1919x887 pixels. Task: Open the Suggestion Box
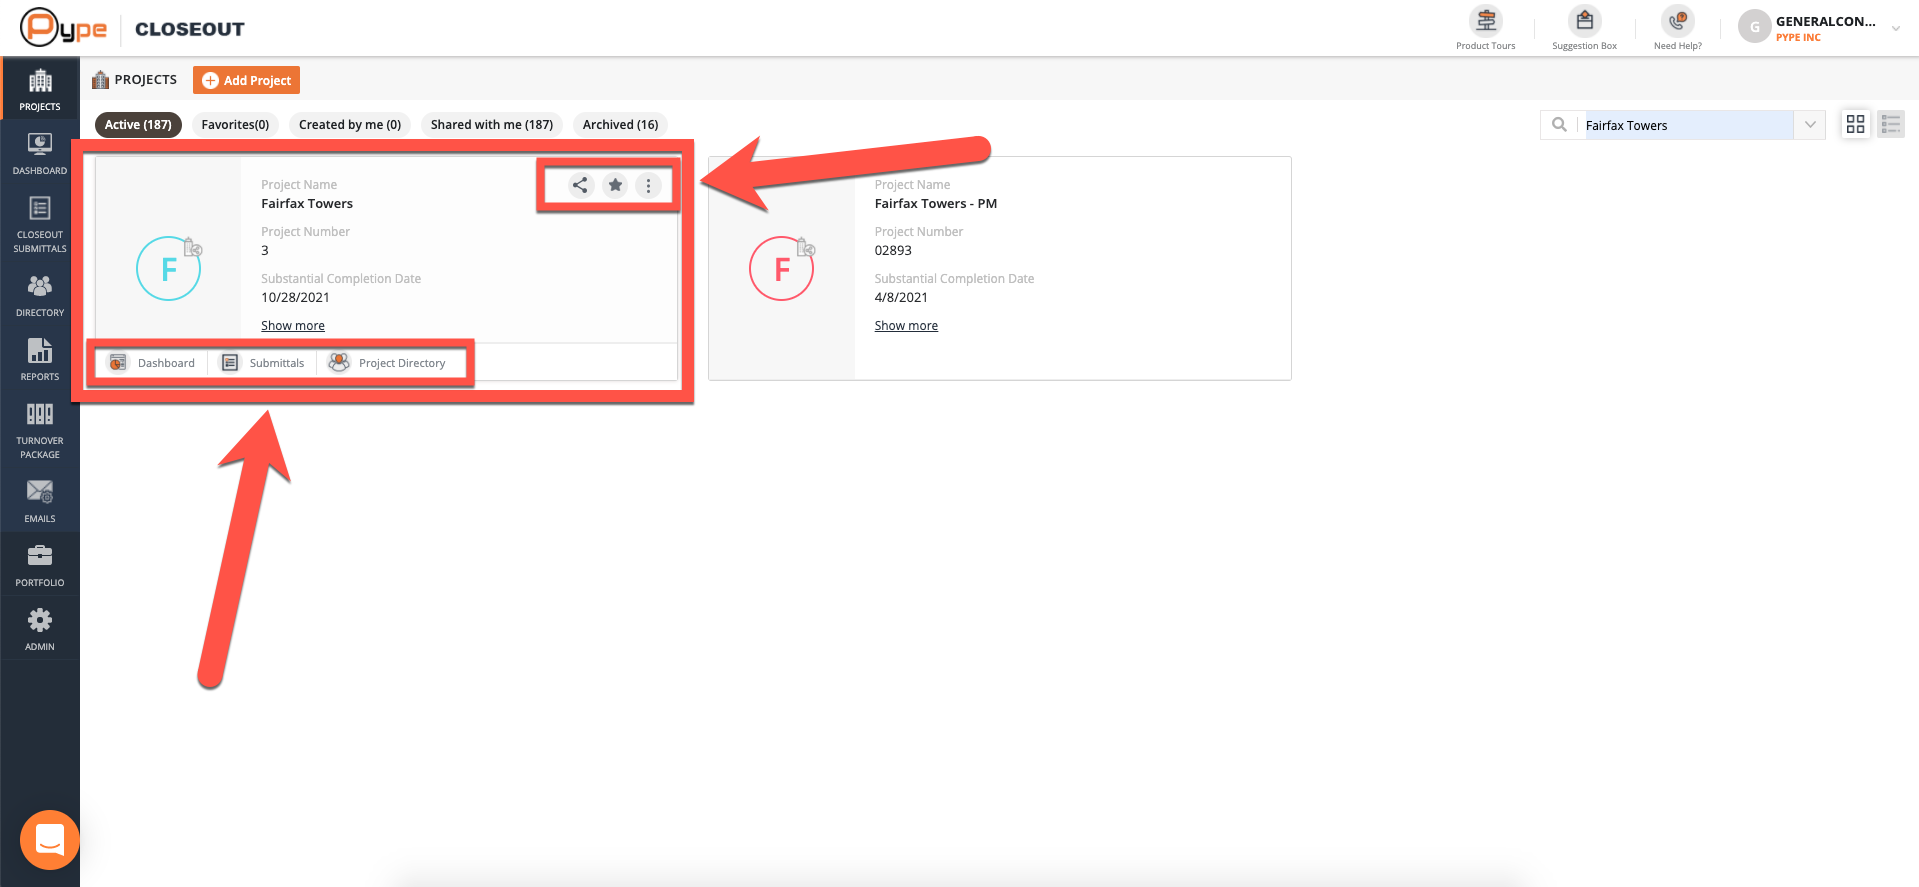pyautogui.click(x=1584, y=27)
